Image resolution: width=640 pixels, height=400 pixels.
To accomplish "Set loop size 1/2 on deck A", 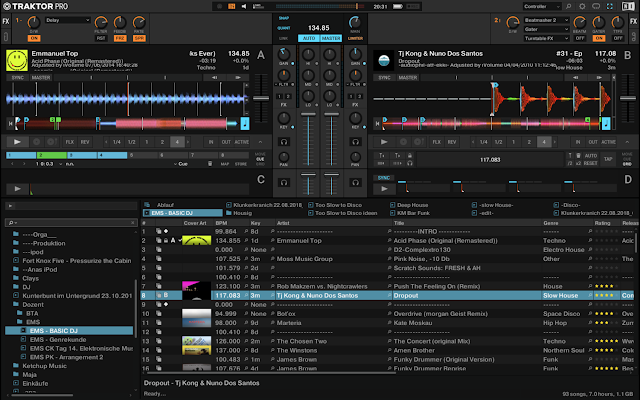I will [x=131, y=142].
